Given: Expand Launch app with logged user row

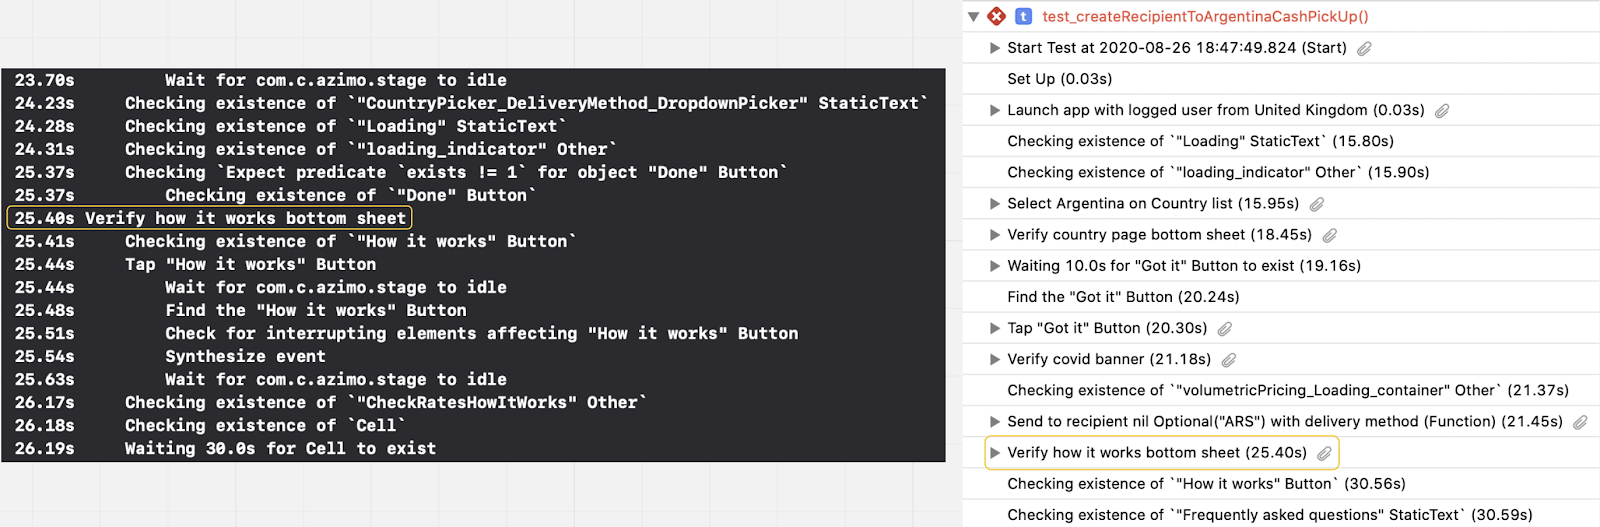Looking at the screenshot, I should (x=994, y=110).
